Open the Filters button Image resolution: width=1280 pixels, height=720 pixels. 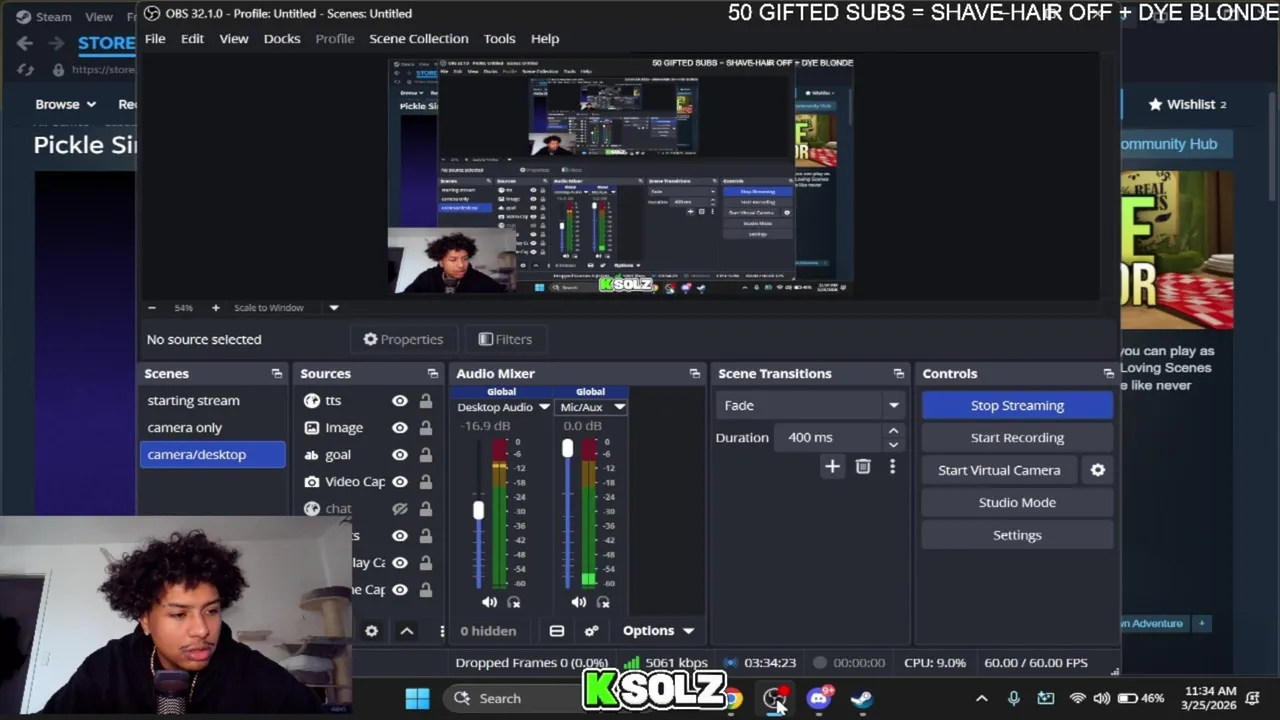pyautogui.click(x=505, y=339)
